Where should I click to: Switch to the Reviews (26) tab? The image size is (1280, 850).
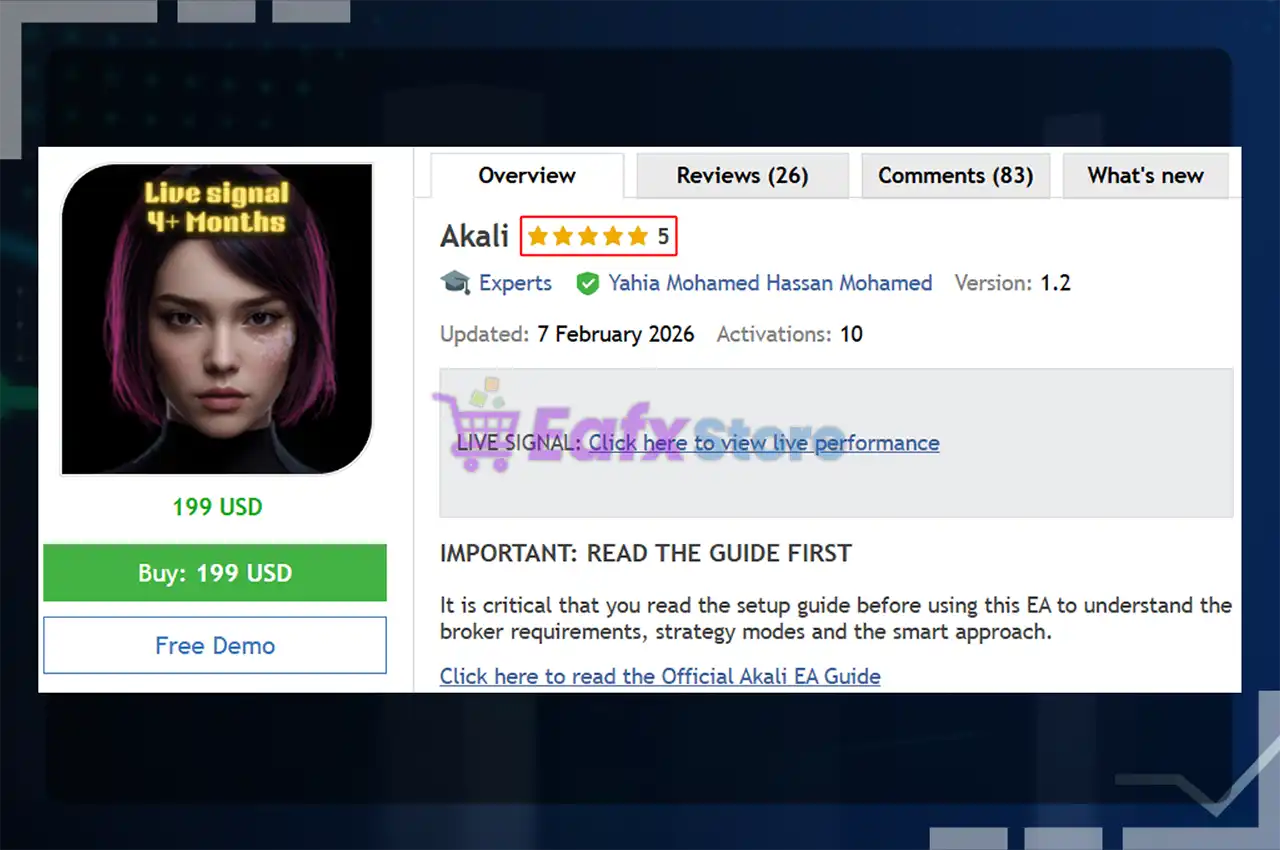tap(742, 176)
